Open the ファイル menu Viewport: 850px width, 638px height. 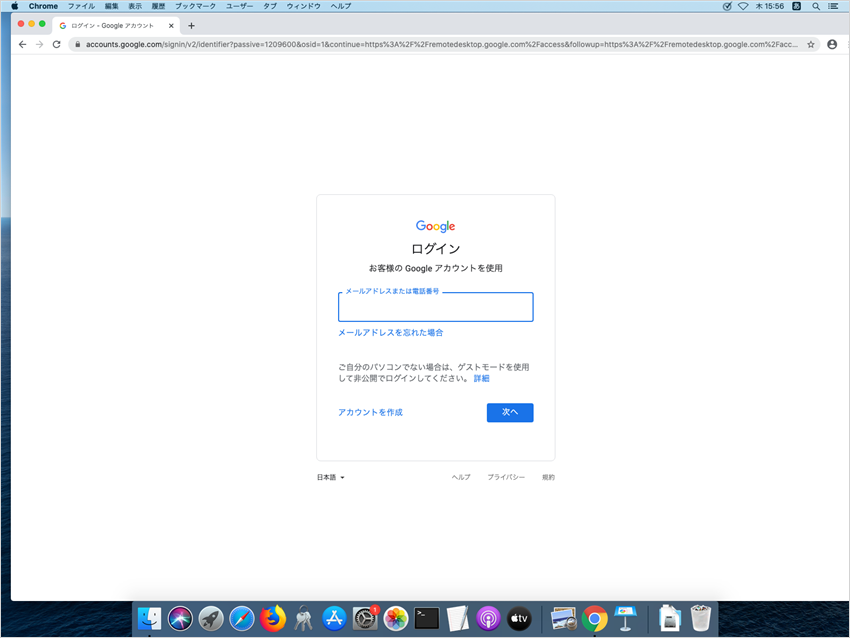[81, 6]
